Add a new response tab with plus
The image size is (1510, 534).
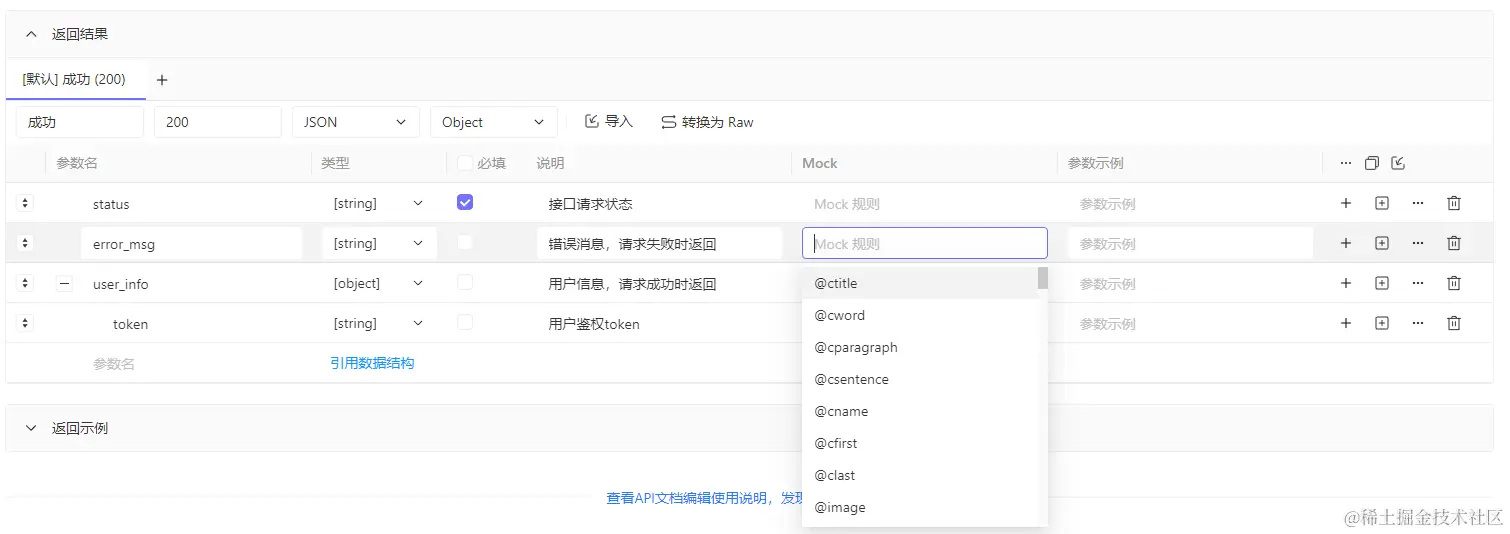click(x=162, y=79)
